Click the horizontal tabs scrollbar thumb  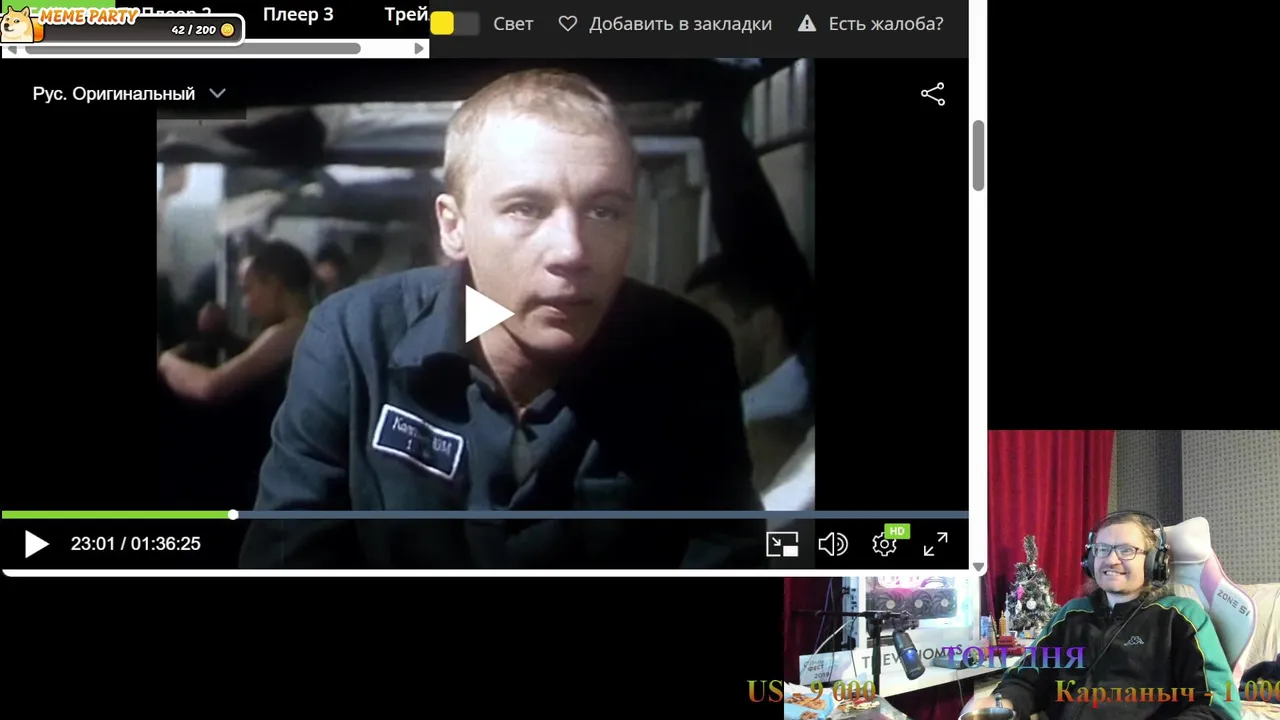click(193, 48)
